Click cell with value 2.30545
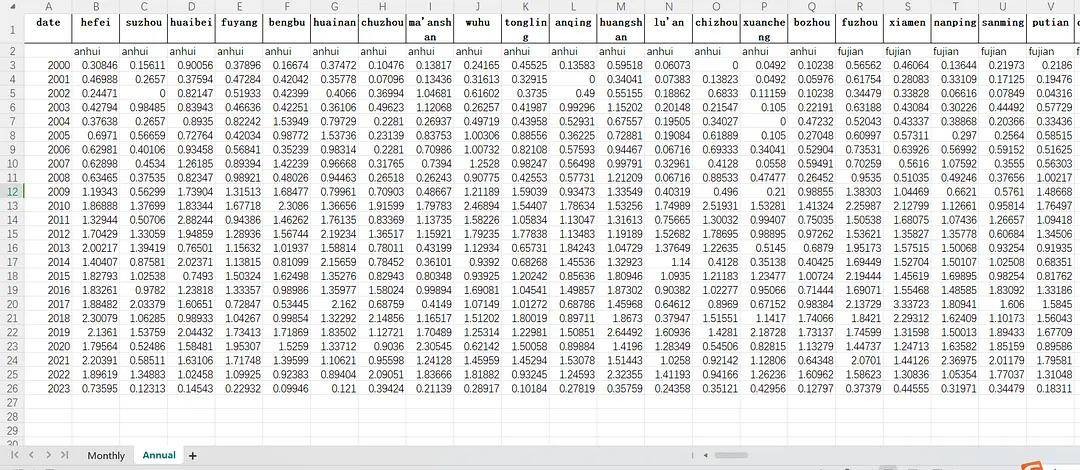This screenshot has height=470, width=1080. (430, 346)
